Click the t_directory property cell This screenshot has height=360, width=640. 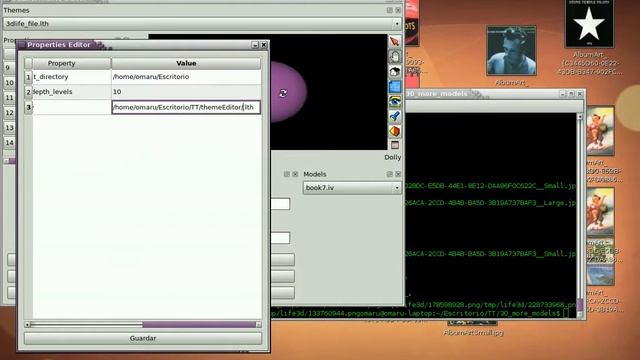click(71, 77)
